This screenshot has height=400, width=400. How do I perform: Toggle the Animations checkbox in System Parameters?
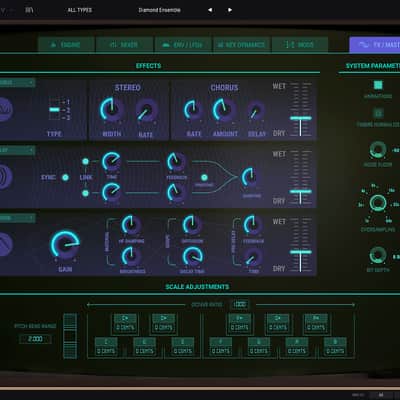click(x=378, y=85)
